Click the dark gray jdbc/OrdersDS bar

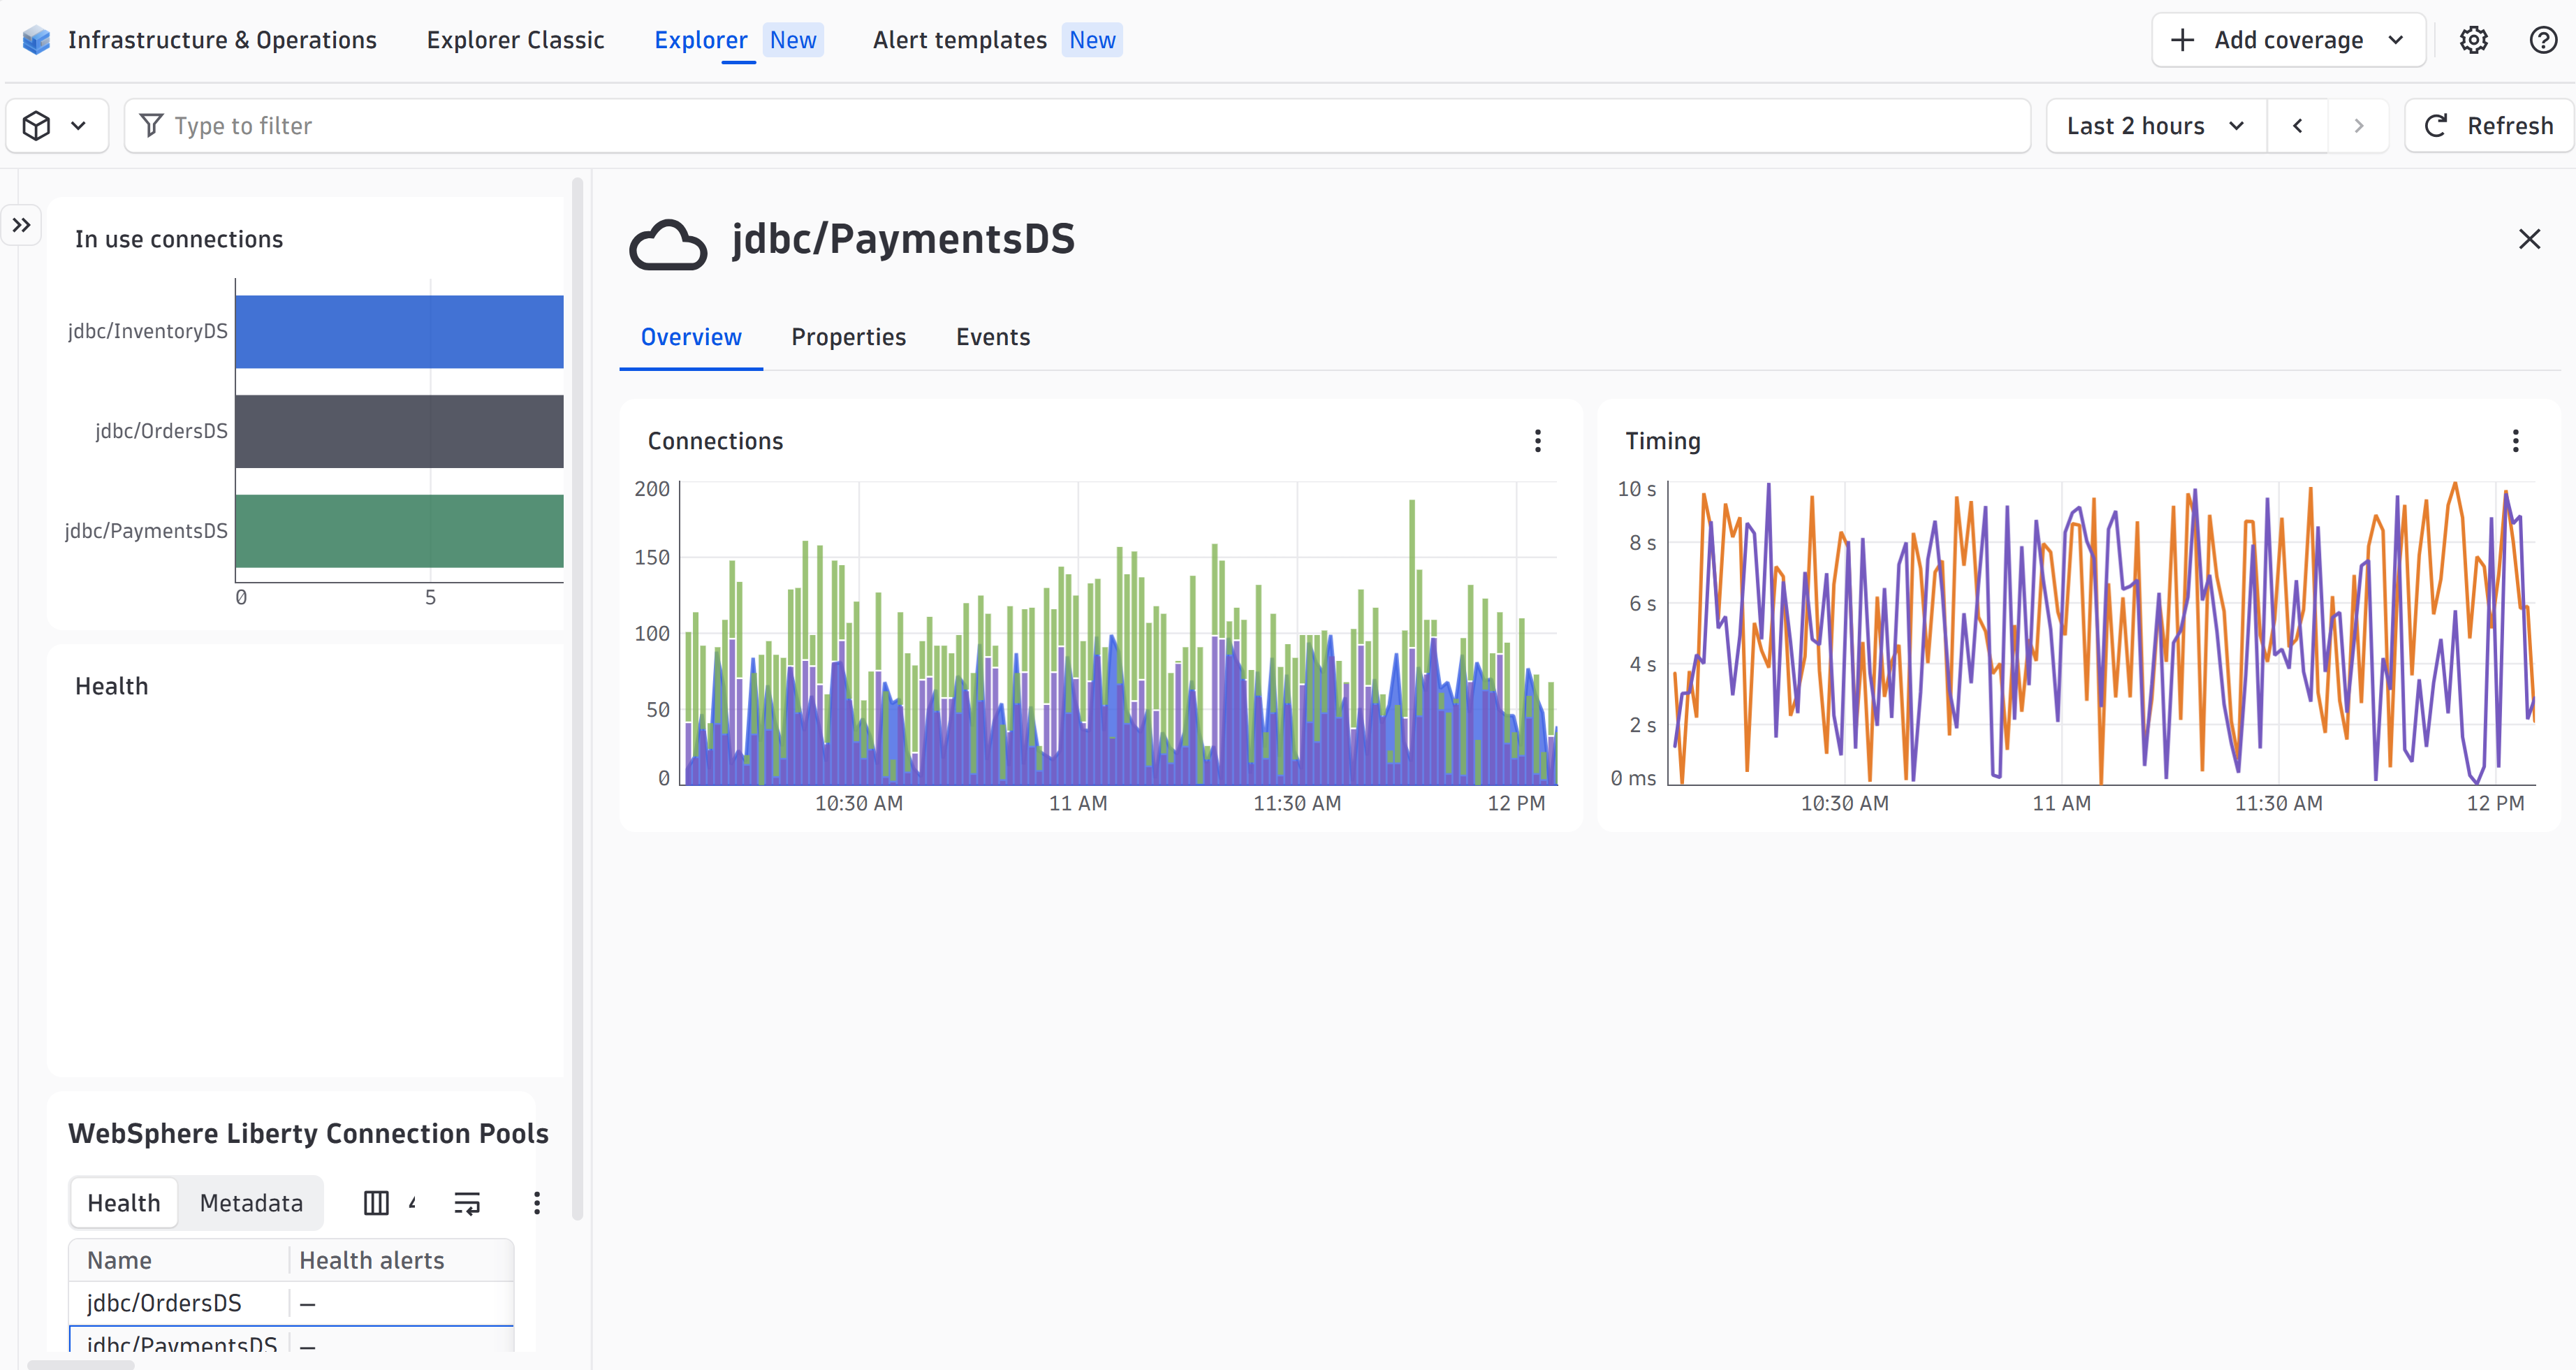(x=399, y=431)
